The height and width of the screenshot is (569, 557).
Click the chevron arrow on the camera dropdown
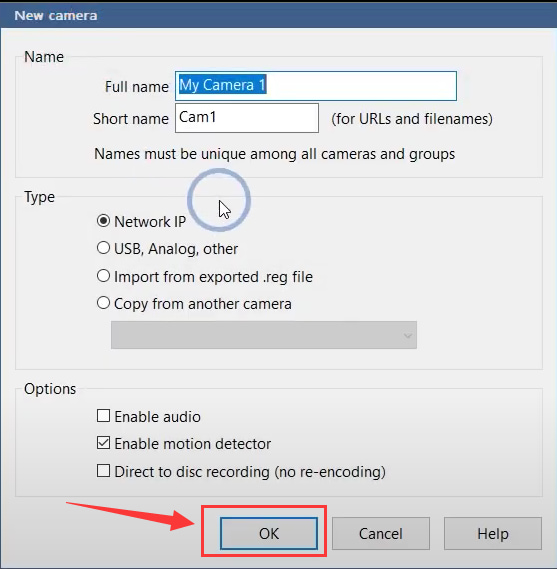coord(408,335)
